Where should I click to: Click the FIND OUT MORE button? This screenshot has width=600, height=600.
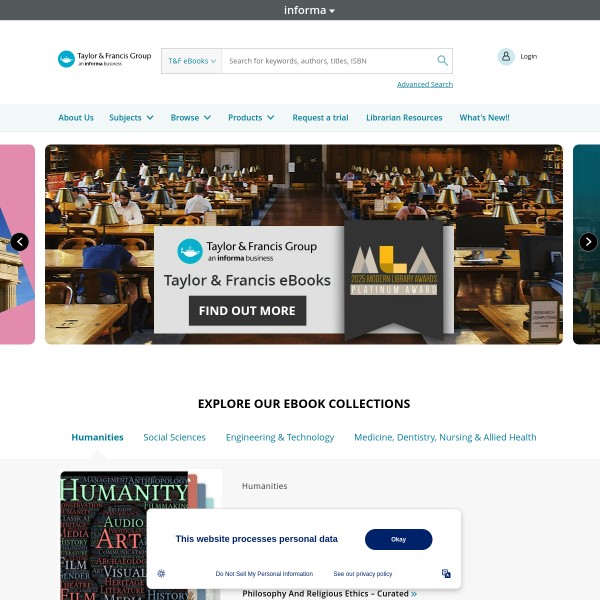coord(248,311)
